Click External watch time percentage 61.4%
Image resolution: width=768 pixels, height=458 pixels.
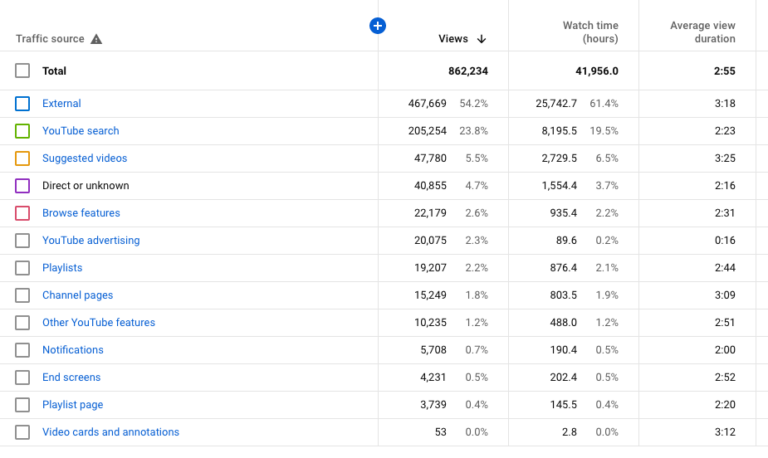click(604, 103)
